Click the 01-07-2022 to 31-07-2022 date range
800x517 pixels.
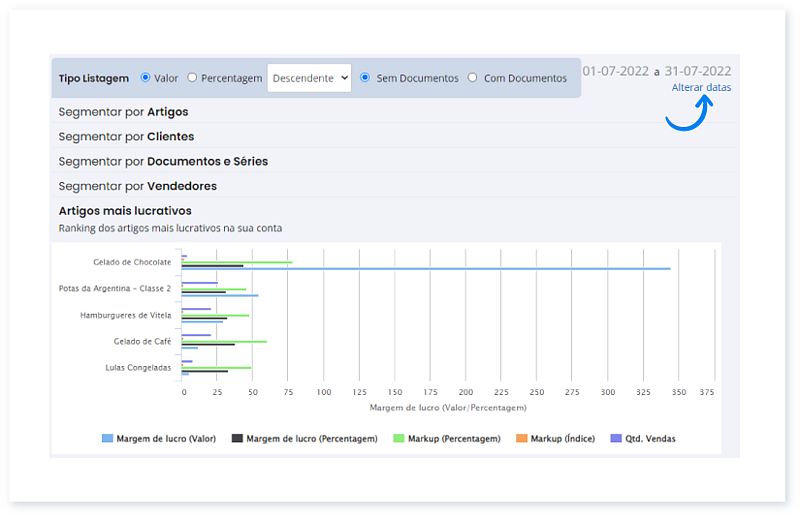656,71
